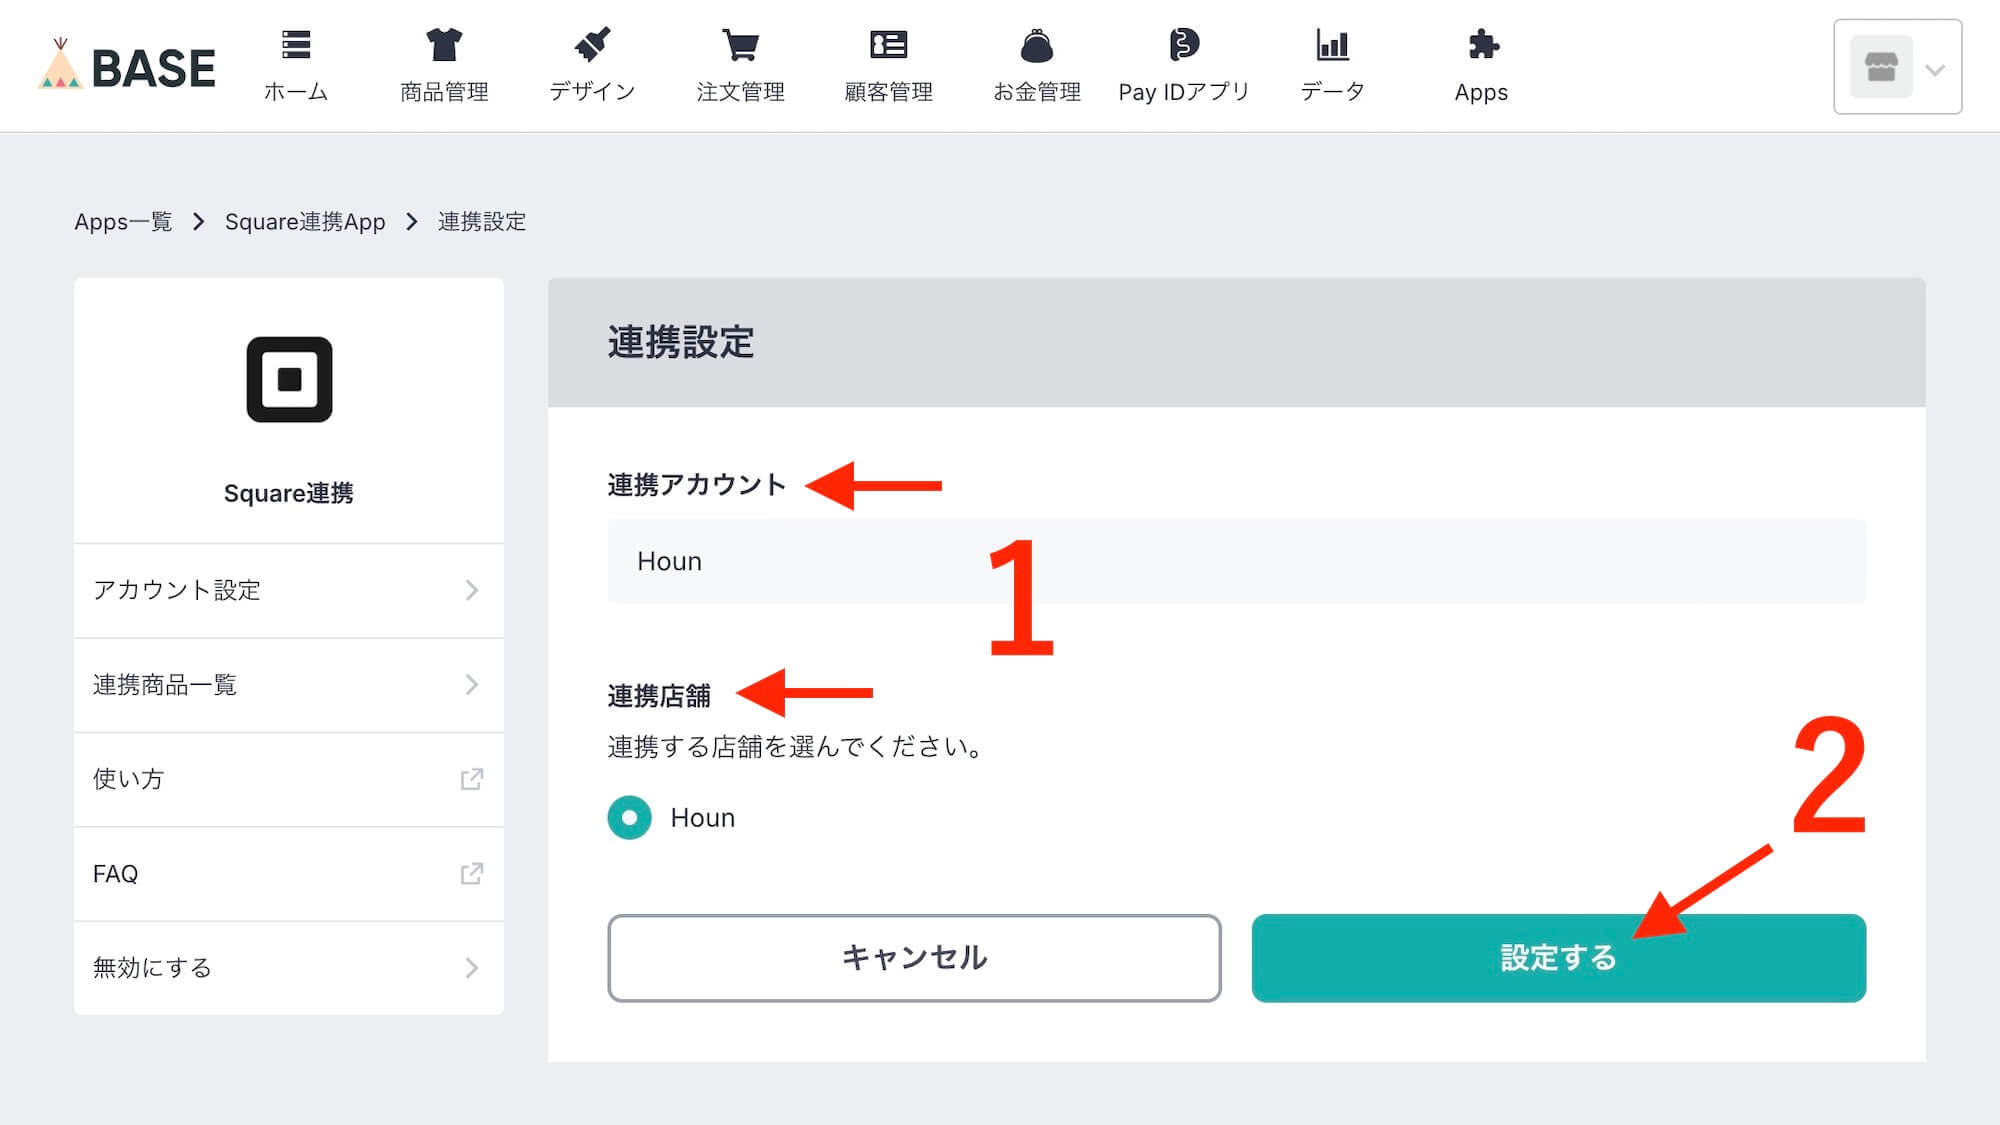This screenshot has height=1125, width=2000.
Task: Go to Apps一覧 breadcrumb
Action: [123, 221]
